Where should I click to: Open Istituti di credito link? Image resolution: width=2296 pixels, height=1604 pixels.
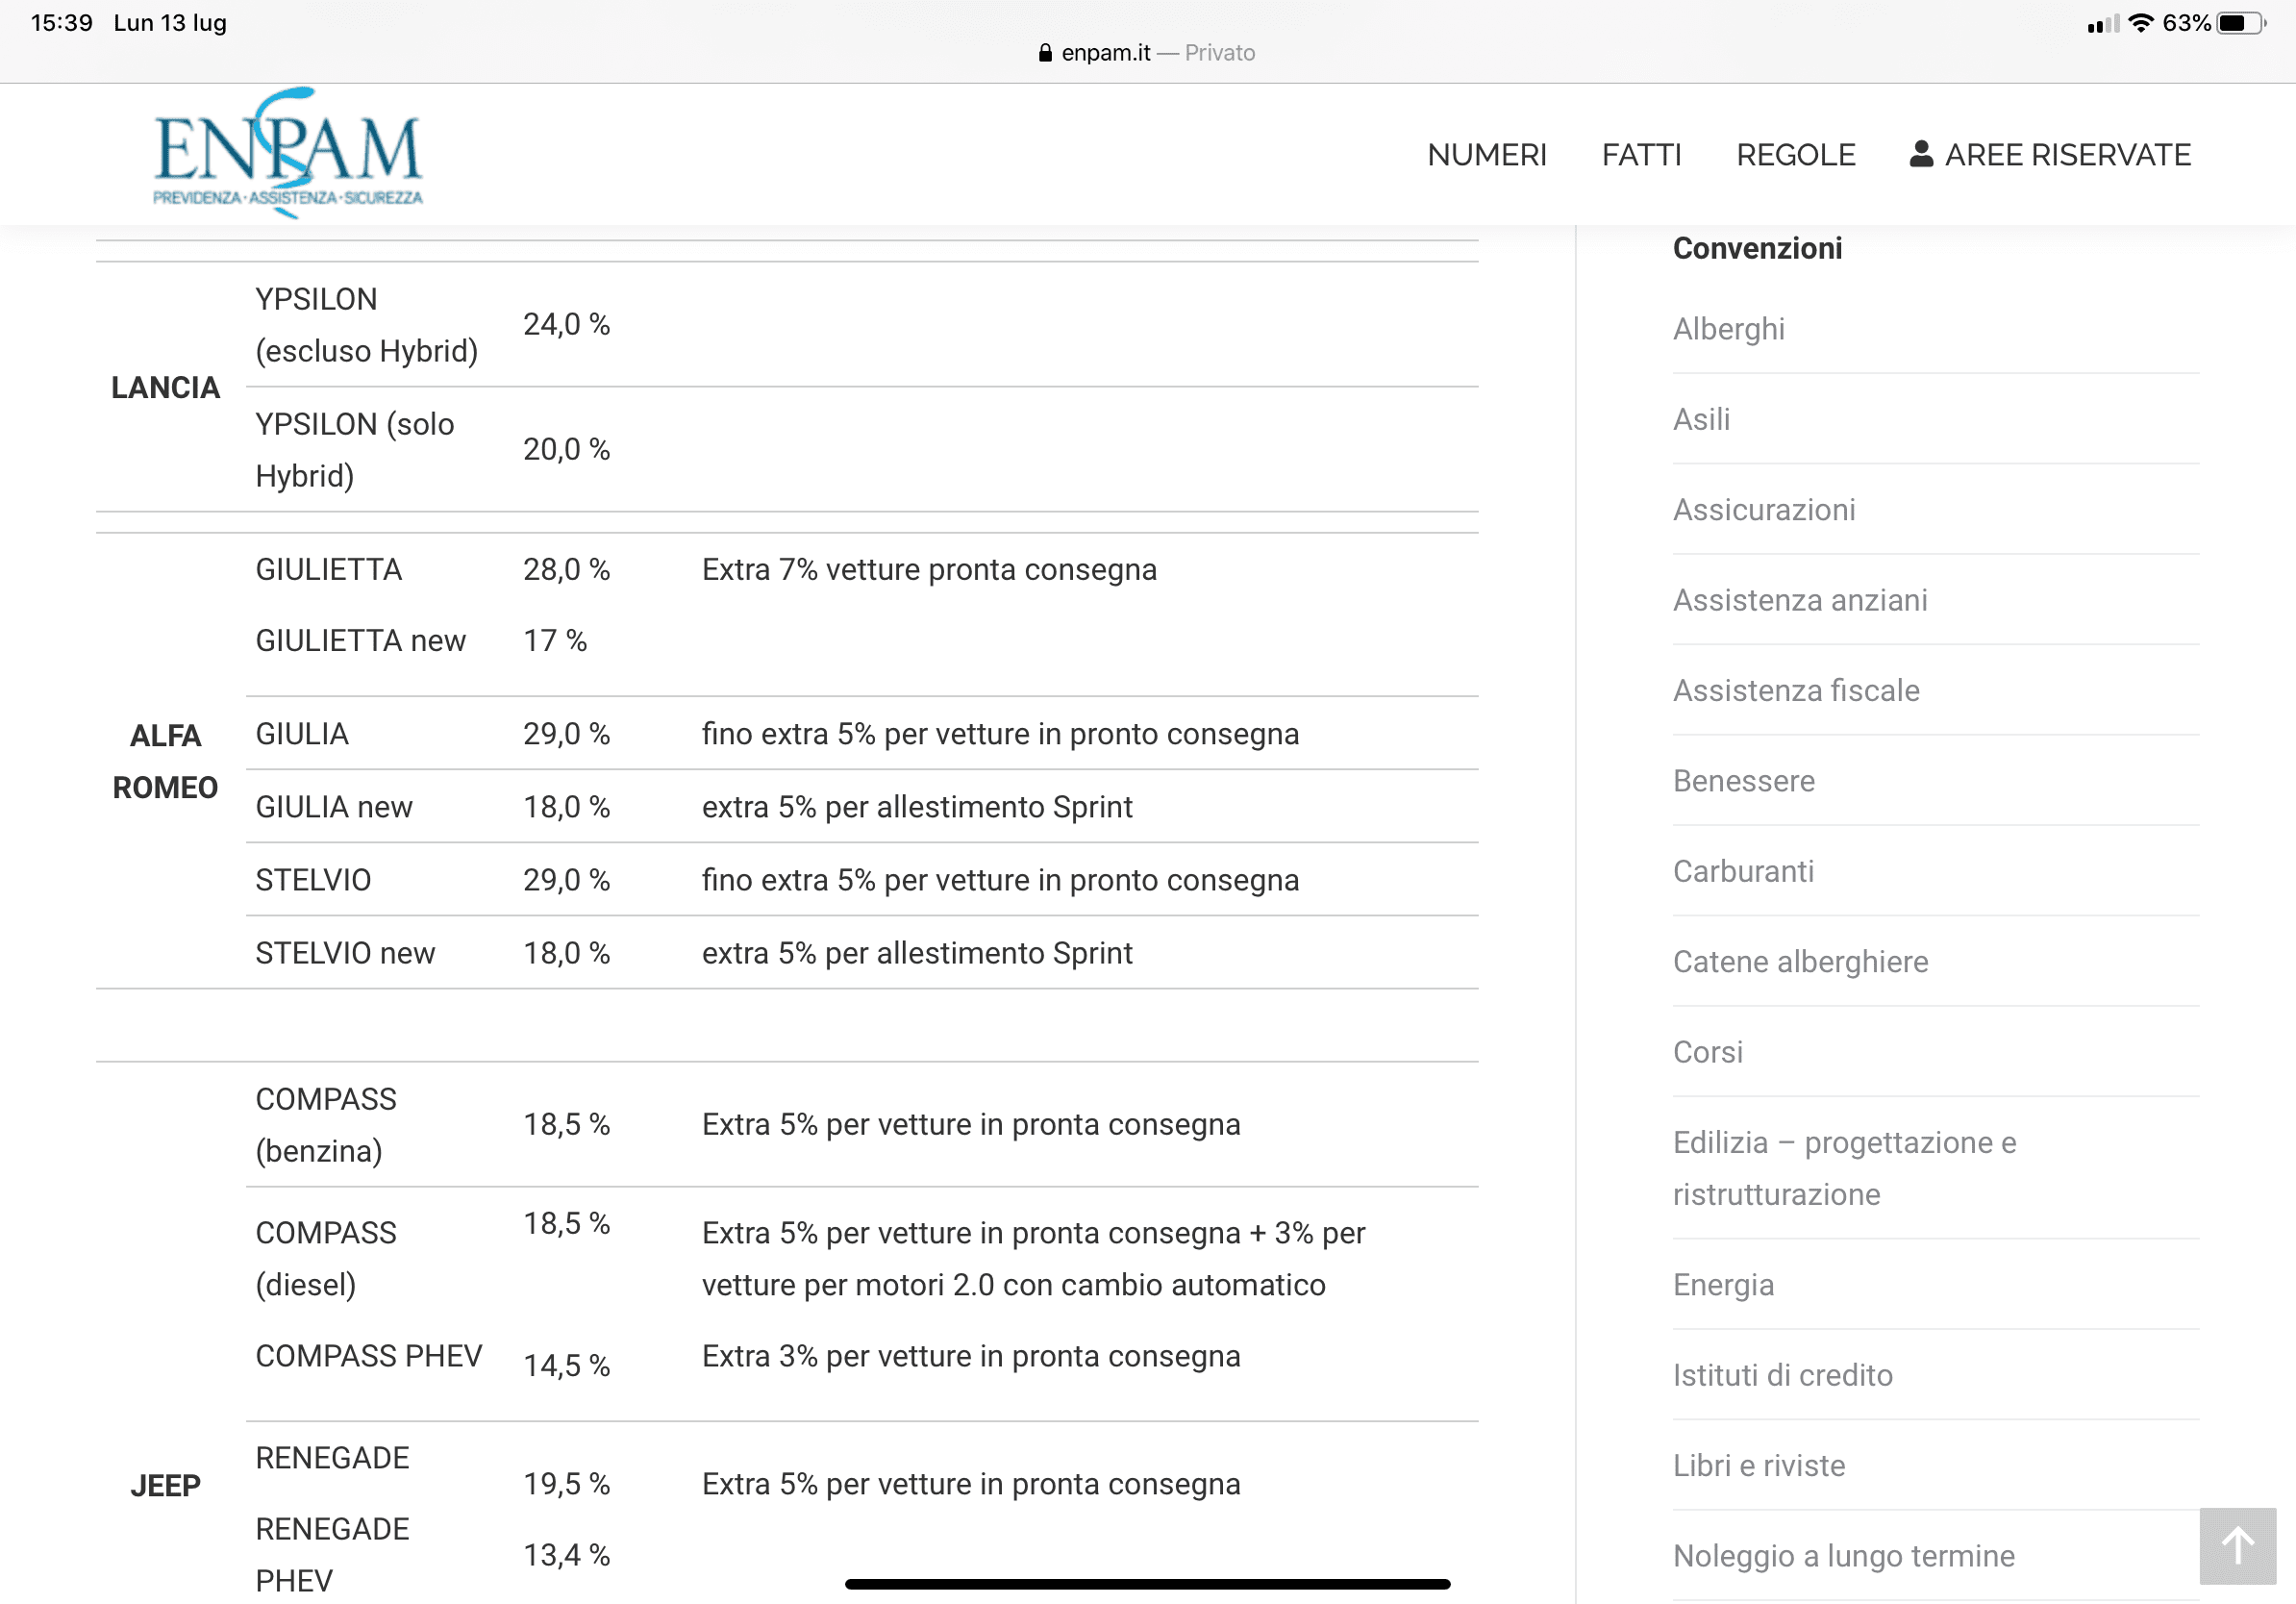(x=1782, y=1376)
